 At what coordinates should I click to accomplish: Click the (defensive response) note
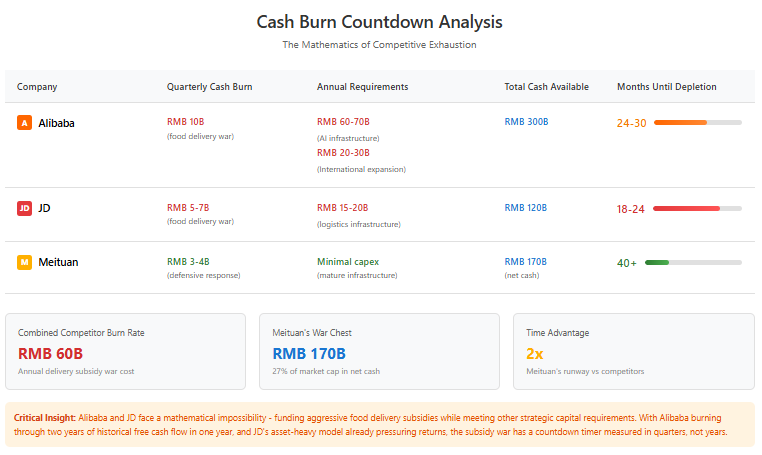point(204,275)
